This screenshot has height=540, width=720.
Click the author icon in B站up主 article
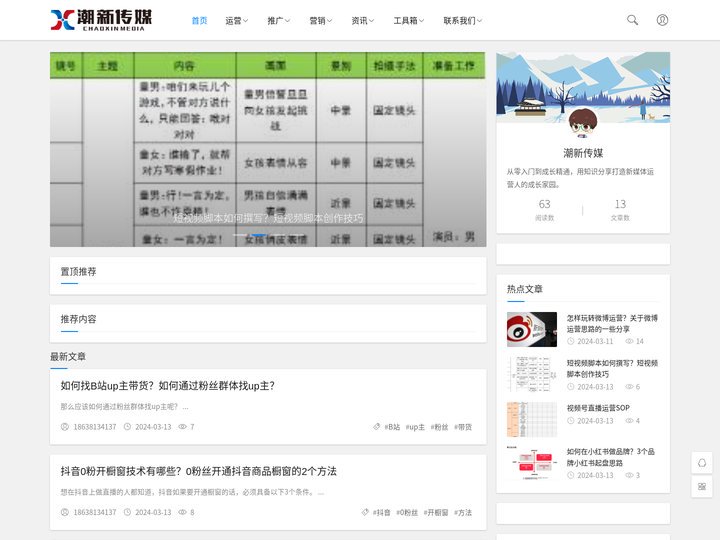(x=65, y=427)
